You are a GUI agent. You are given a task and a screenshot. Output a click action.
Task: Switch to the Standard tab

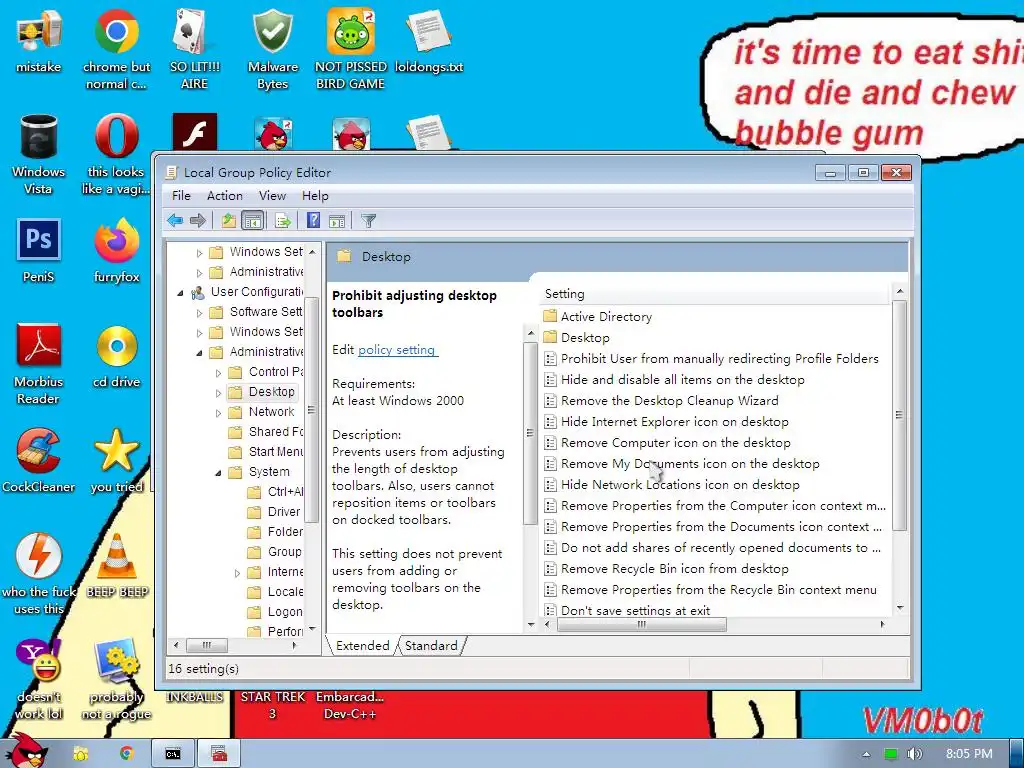tap(431, 645)
